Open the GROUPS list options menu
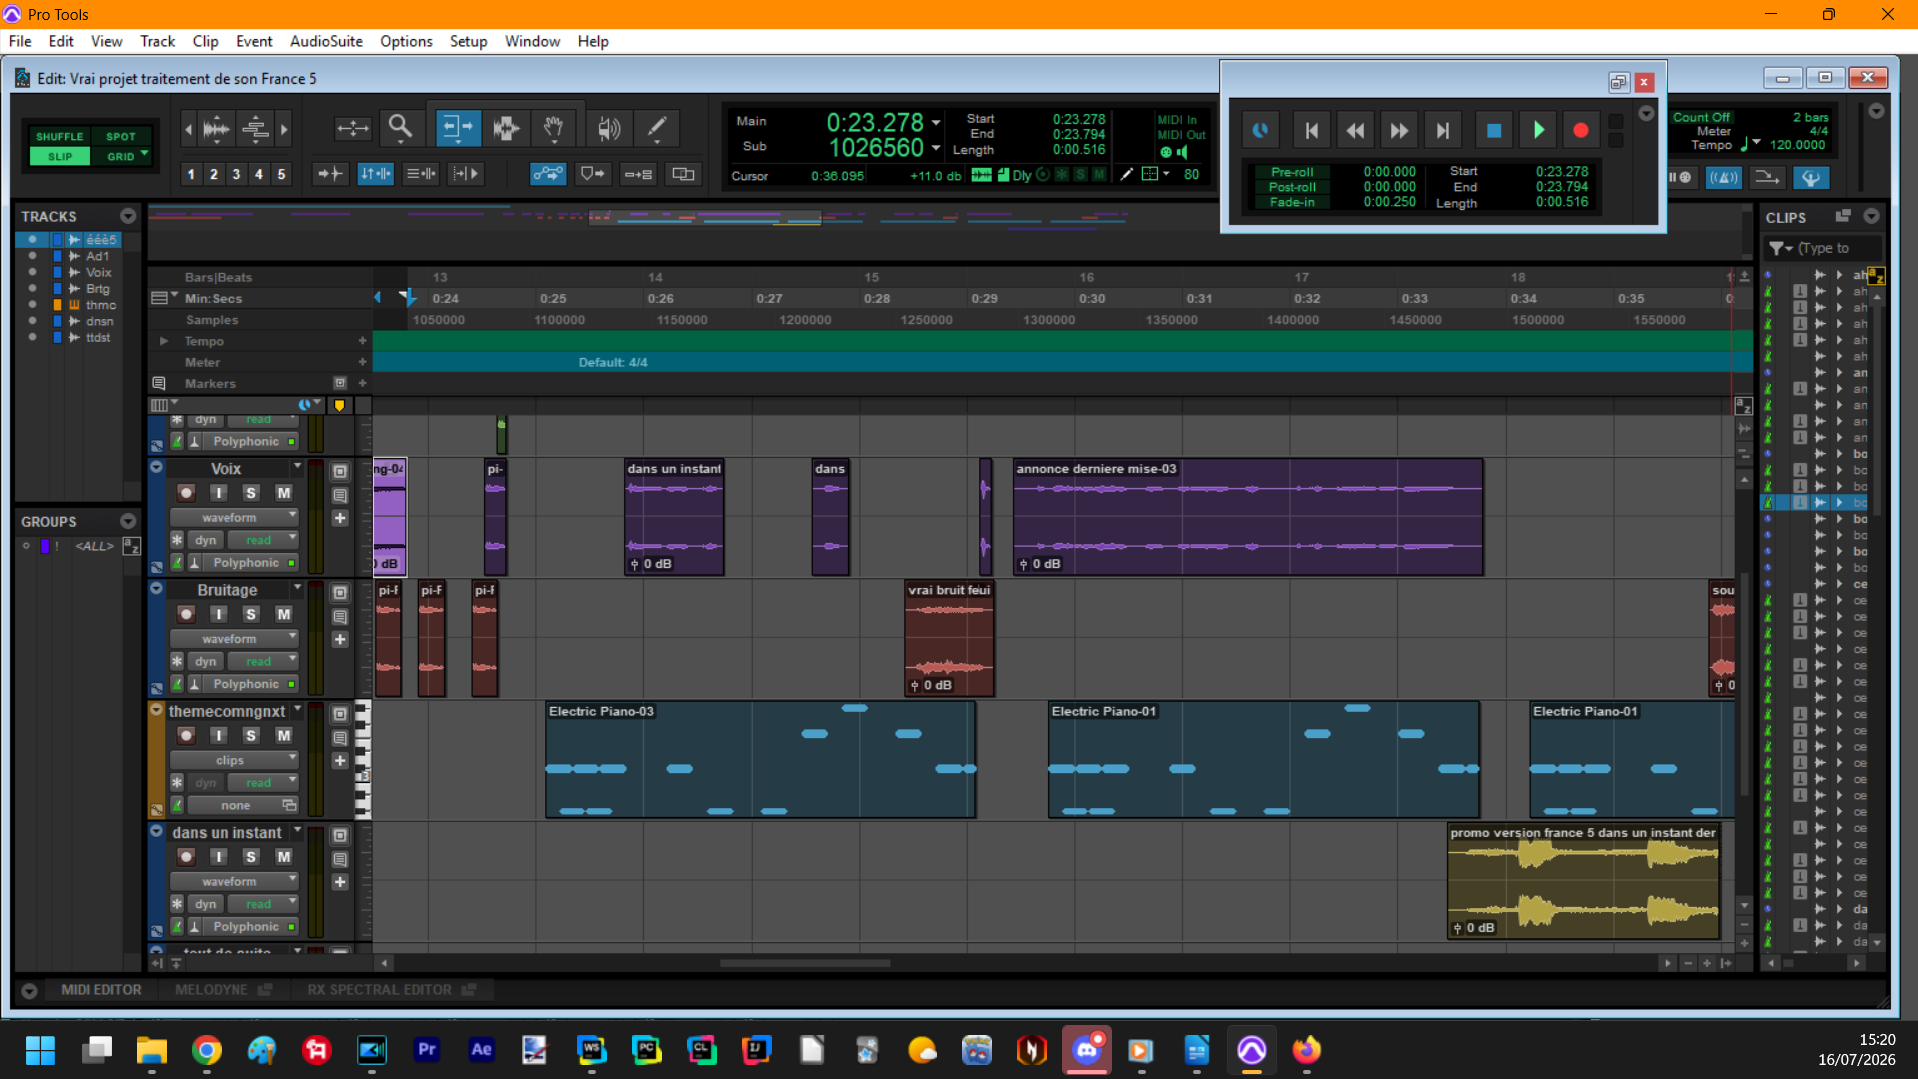 [x=128, y=521]
